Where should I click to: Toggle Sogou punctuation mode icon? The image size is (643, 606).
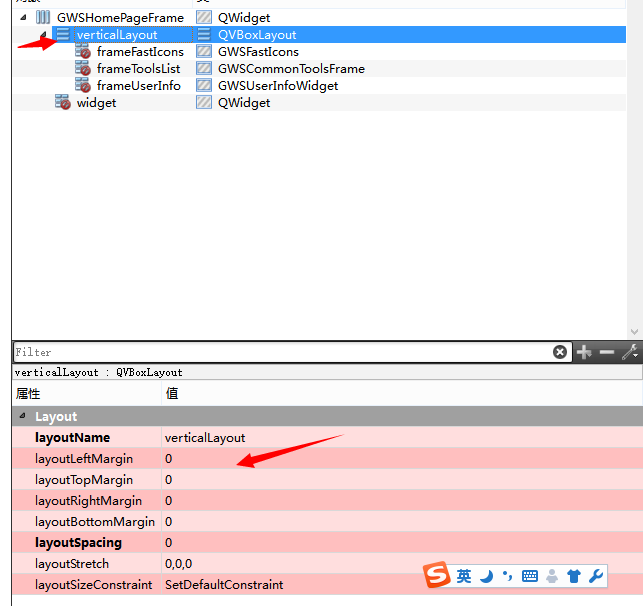coord(507,576)
